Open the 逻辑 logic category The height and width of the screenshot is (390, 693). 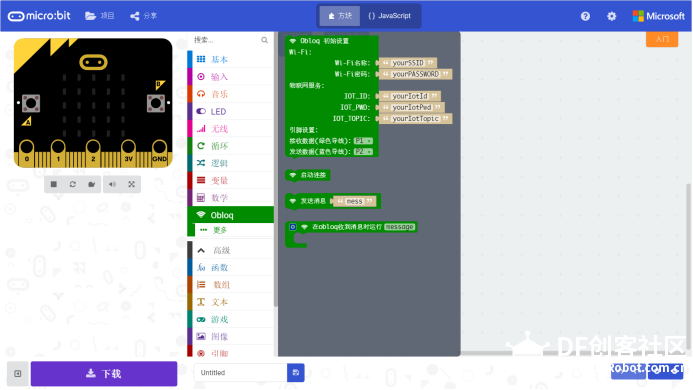(231, 163)
